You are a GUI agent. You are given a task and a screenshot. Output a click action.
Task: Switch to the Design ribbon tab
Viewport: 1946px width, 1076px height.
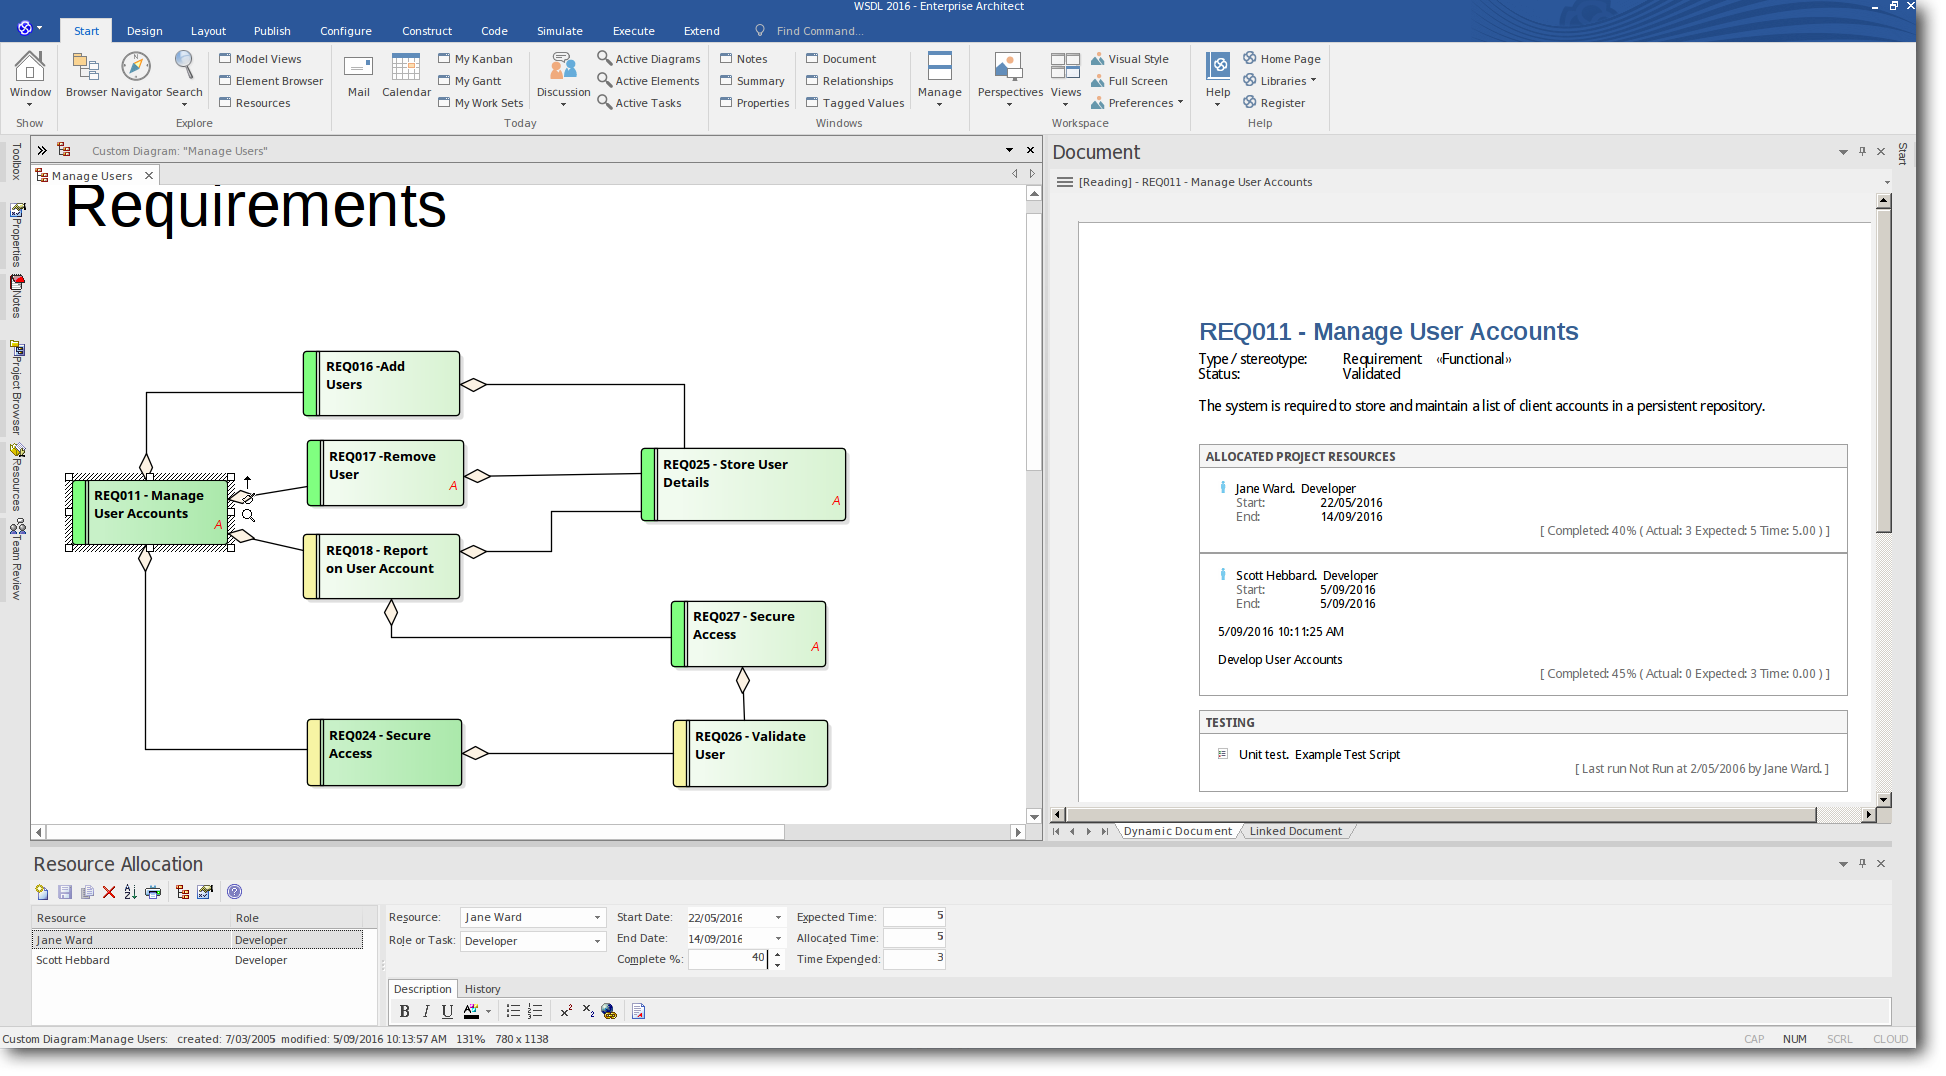144,31
